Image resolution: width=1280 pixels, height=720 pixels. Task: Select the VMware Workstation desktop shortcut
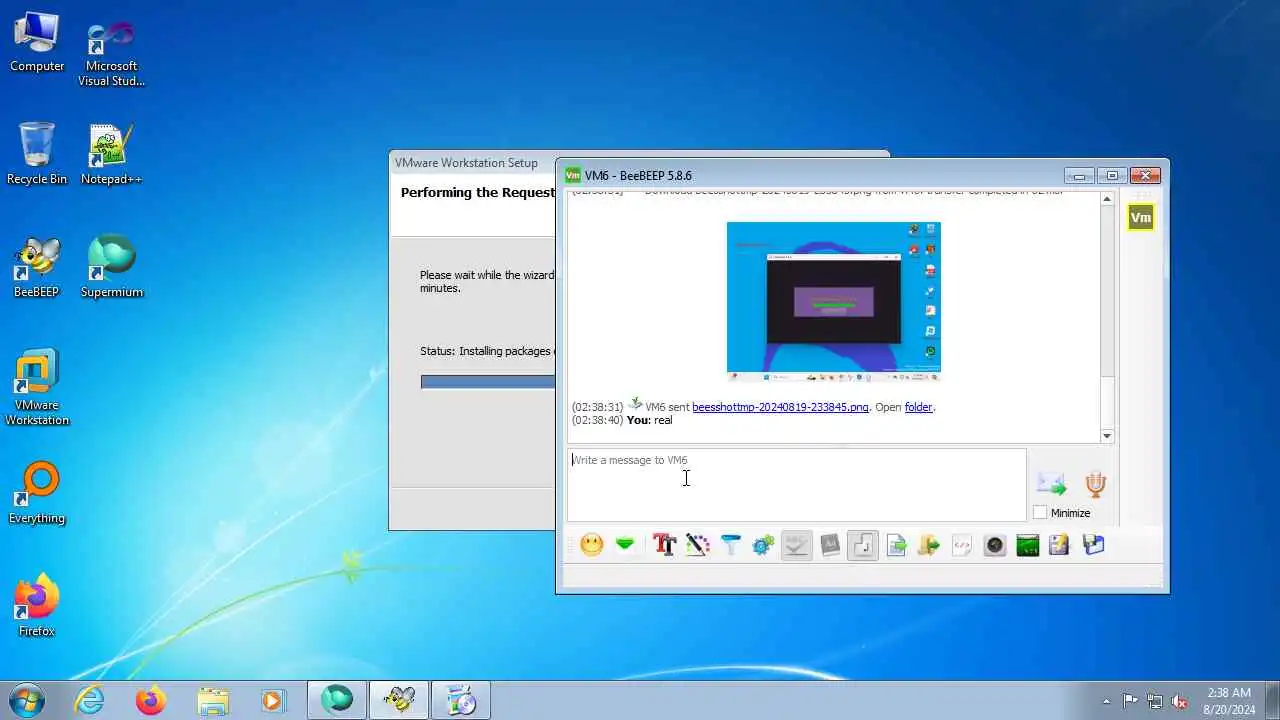pos(37,388)
